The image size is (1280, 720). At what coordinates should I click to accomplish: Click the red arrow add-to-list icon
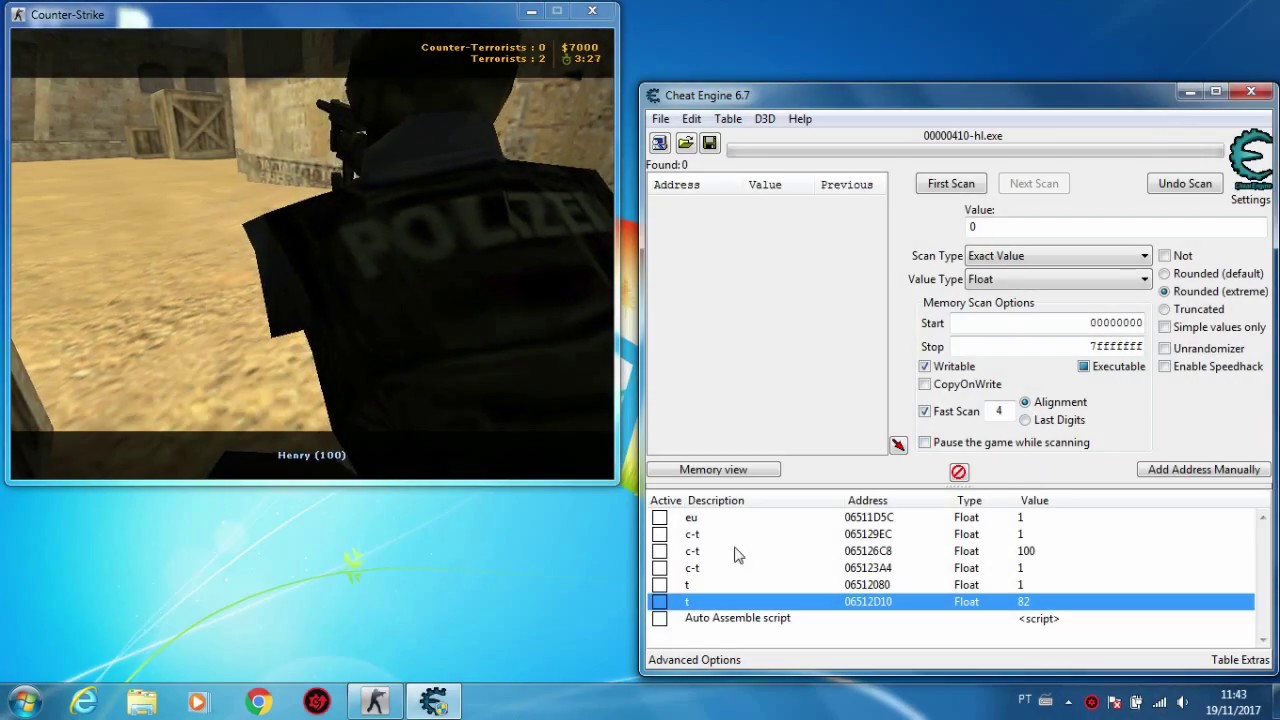click(898, 445)
